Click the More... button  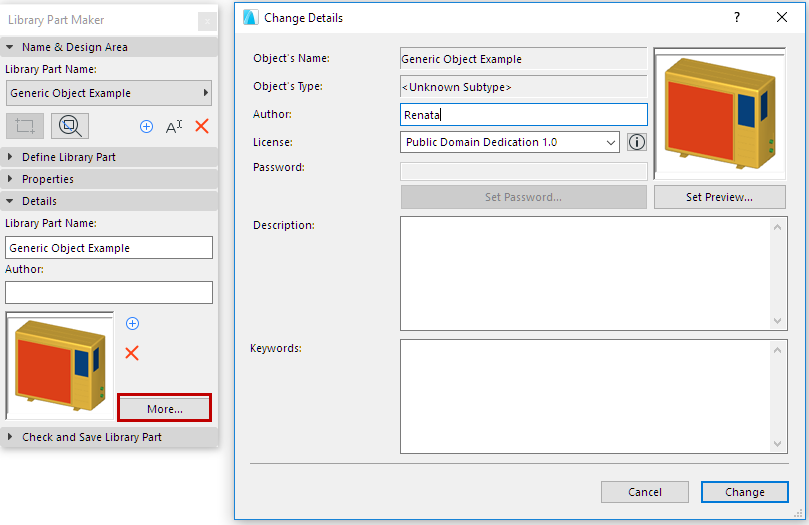(x=165, y=408)
